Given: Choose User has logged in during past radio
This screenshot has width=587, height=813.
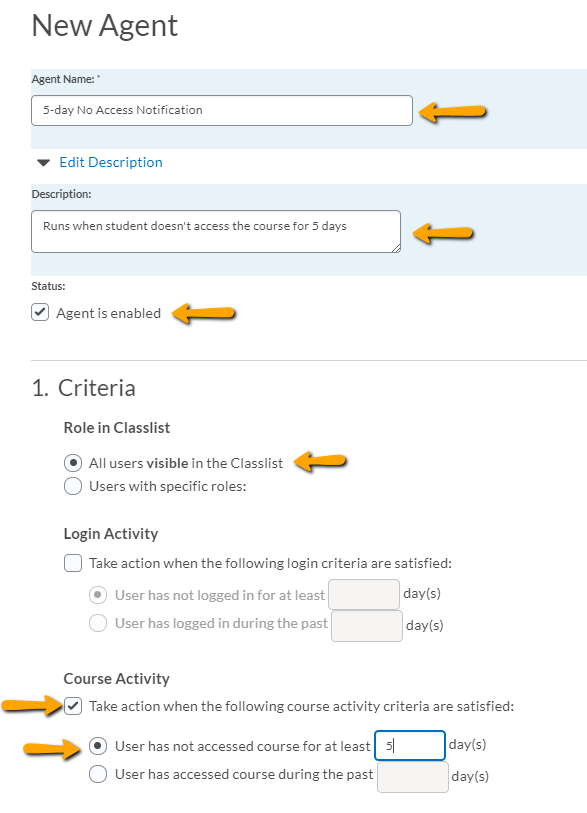Looking at the screenshot, I should coord(98,623).
